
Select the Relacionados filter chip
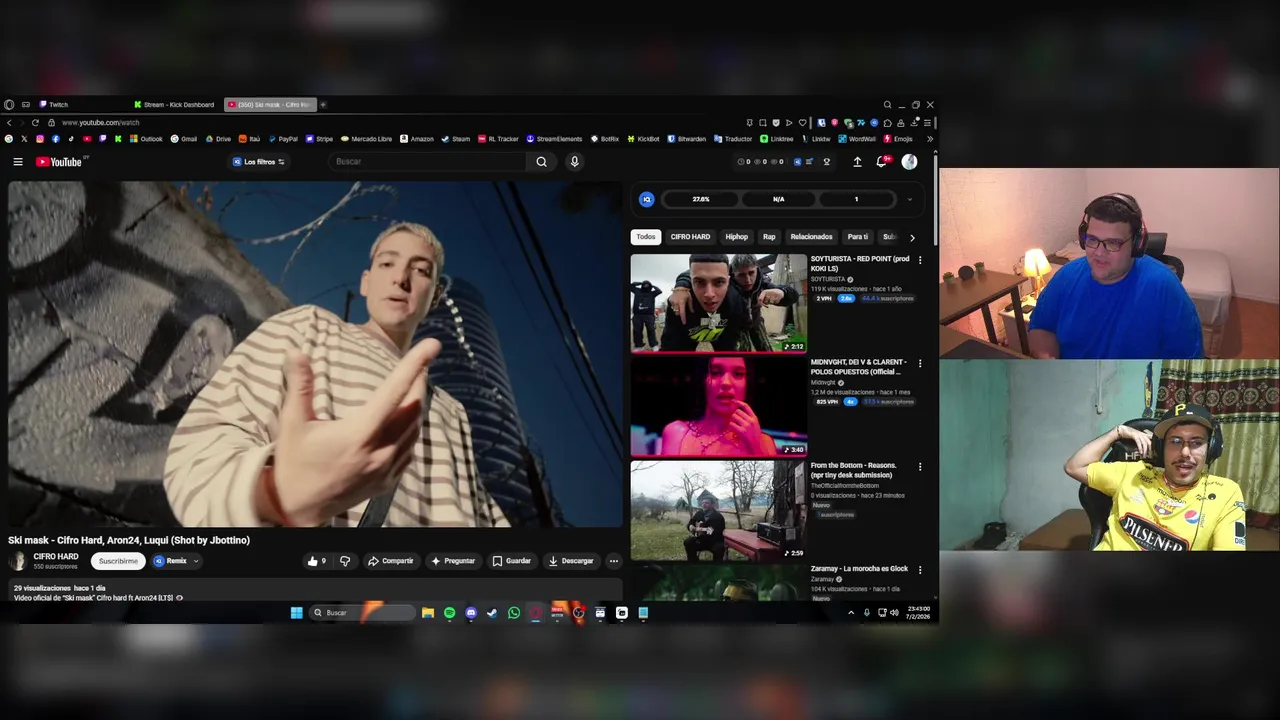(811, 237)
